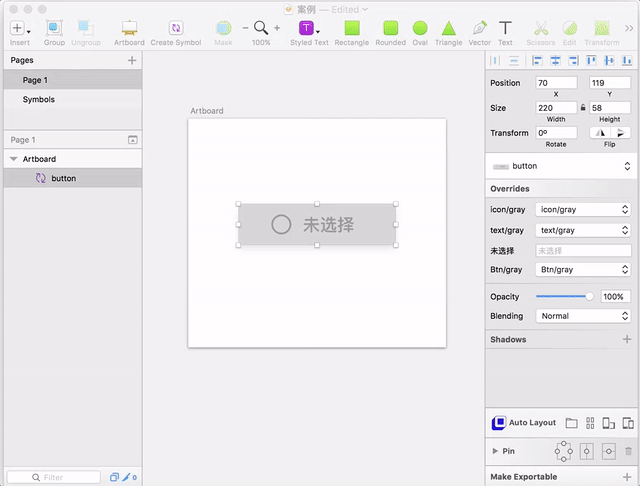640x486 pixels.
Task: Click the Ungroup toolbar icon
Action: coord(86,28)
